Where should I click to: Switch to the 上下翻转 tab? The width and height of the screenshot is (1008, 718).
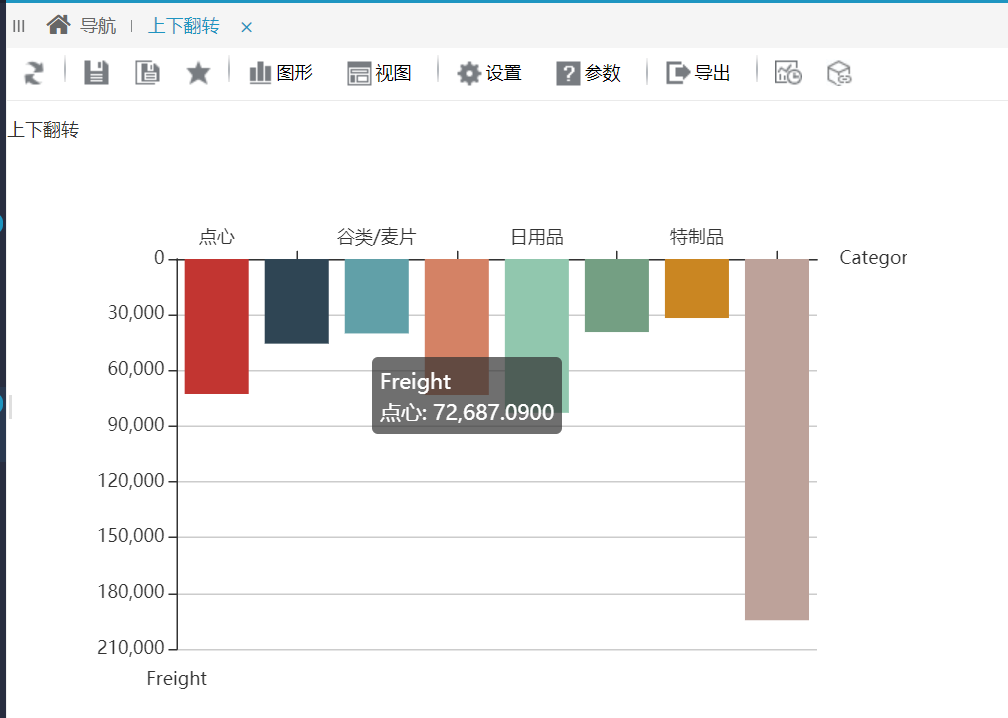click(x=184, y=26)
